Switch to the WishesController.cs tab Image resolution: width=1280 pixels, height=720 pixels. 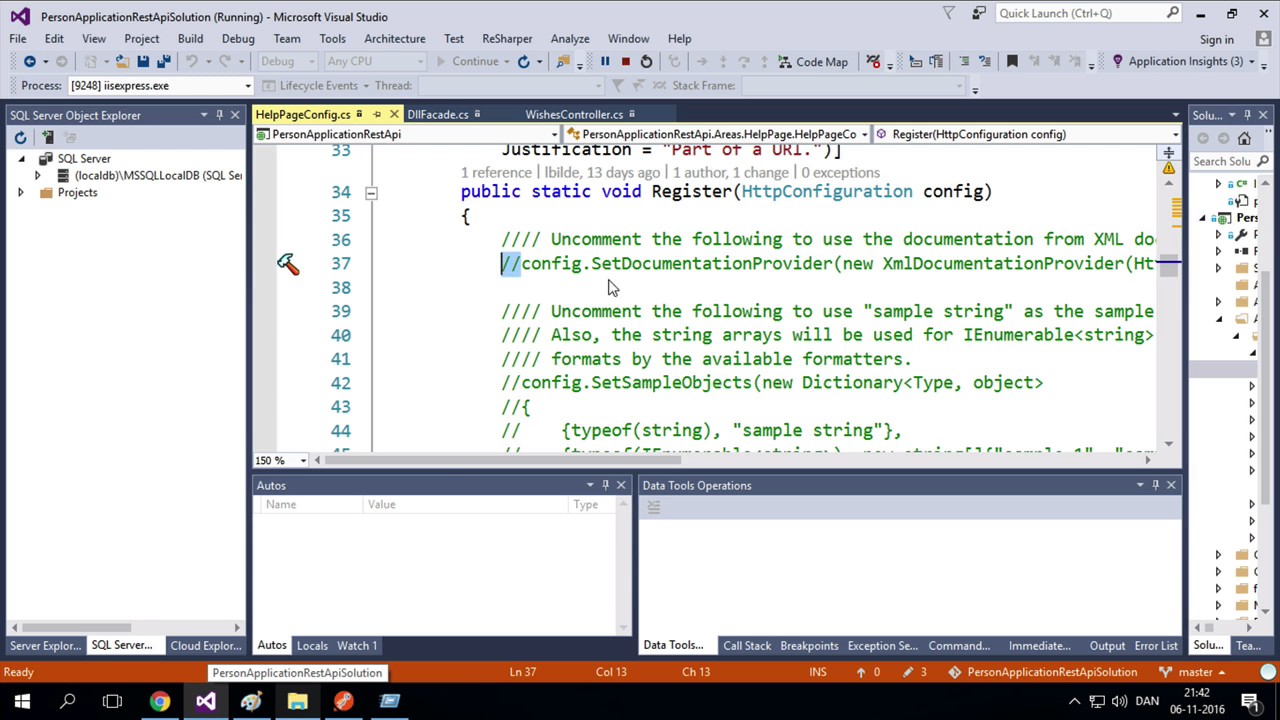tap(574, 115)
